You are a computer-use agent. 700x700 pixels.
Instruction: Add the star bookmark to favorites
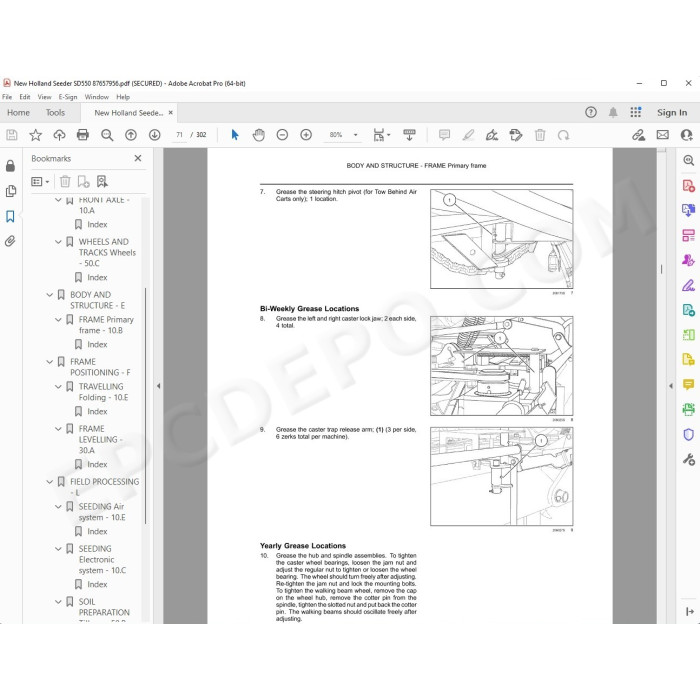(36, 135)
